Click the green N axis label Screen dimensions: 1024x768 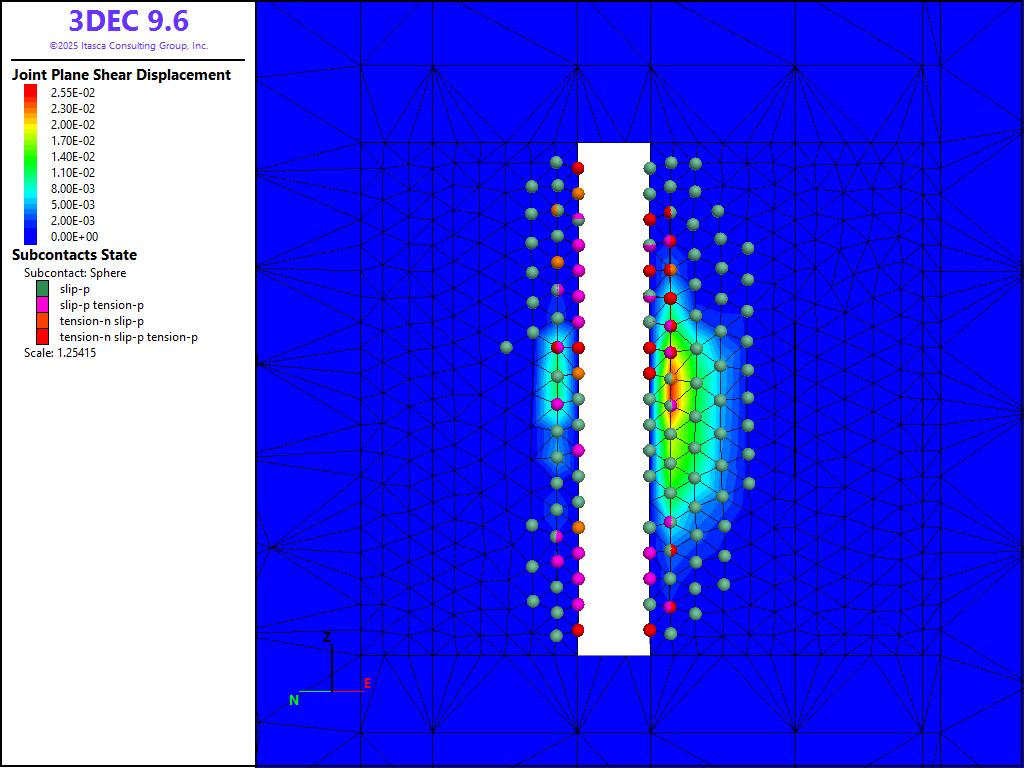(x=294, y=700)
